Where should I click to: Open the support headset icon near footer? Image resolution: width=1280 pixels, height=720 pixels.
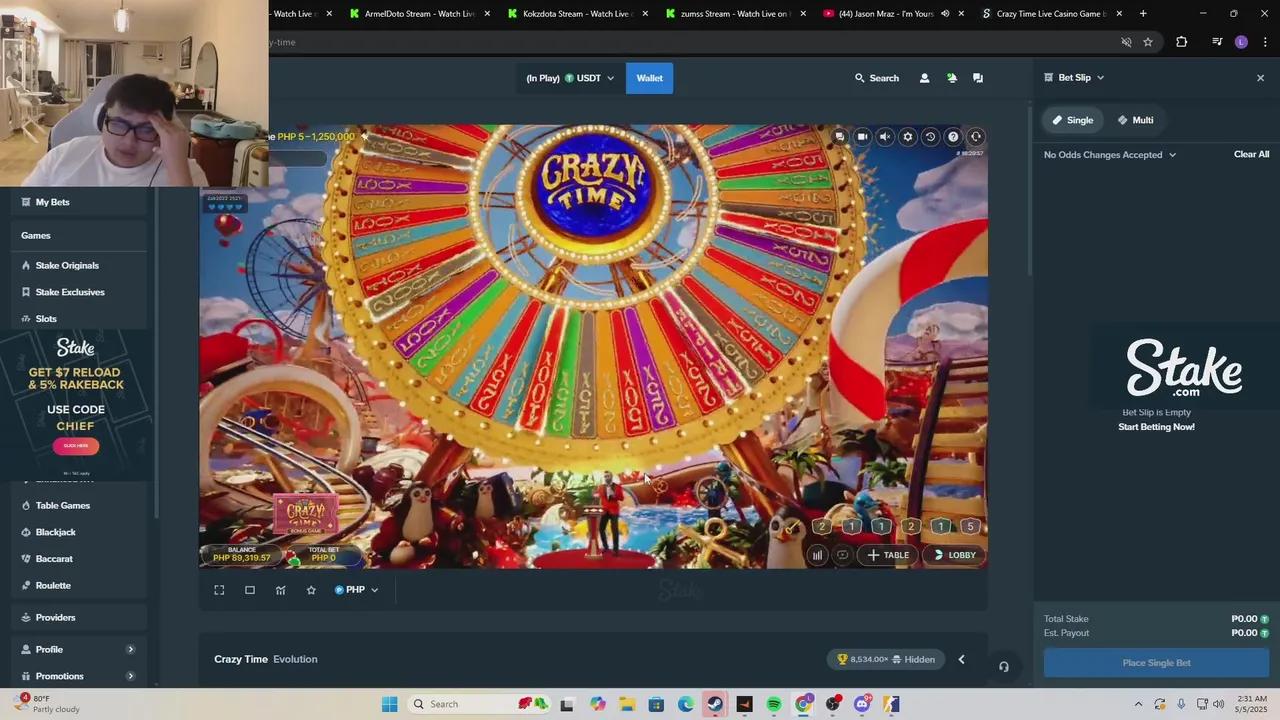(x=1004, y=667)
